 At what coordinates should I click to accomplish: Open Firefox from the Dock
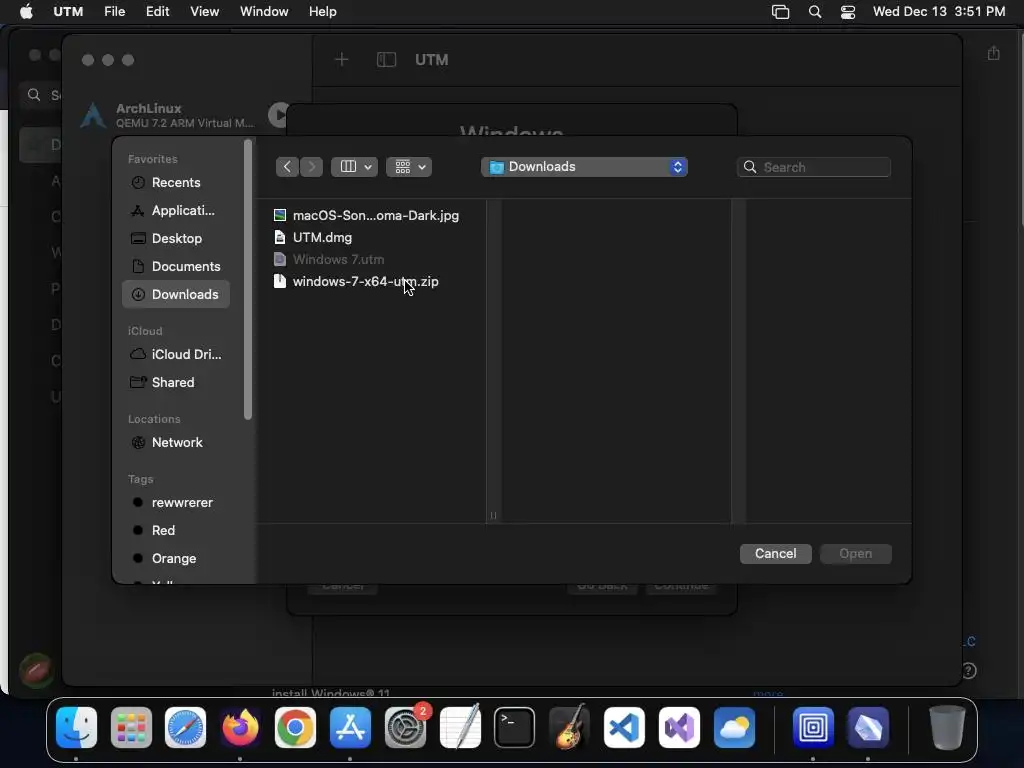point(240,728)
